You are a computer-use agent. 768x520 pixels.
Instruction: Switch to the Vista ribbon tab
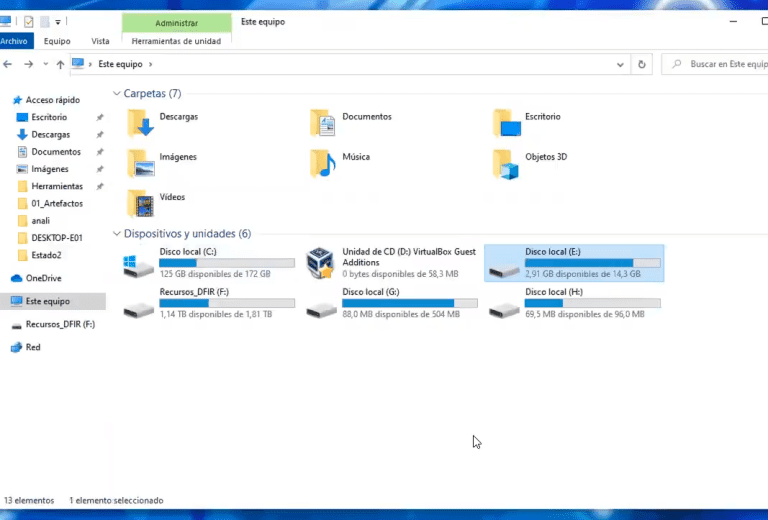pos(100,41)
